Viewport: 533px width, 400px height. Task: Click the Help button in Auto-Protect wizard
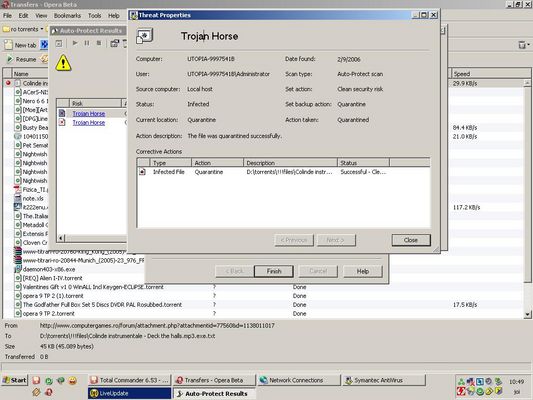coord(362,271)
